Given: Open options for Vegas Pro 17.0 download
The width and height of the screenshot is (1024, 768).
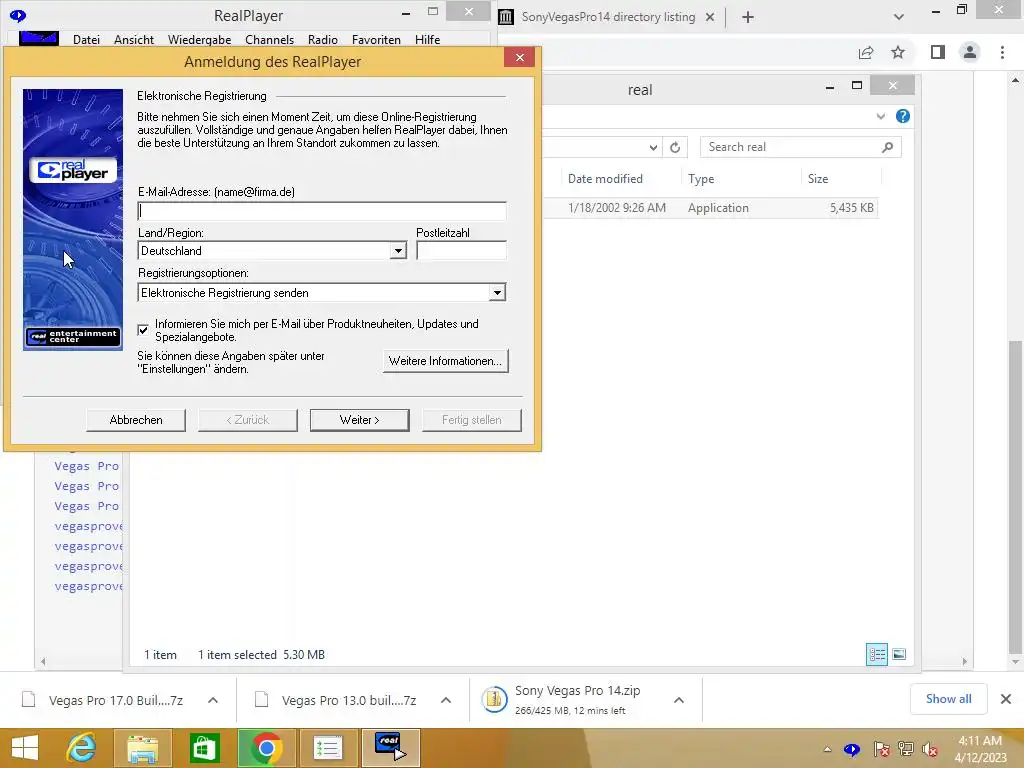Looking at the screenshot, I should click(213, 700).
